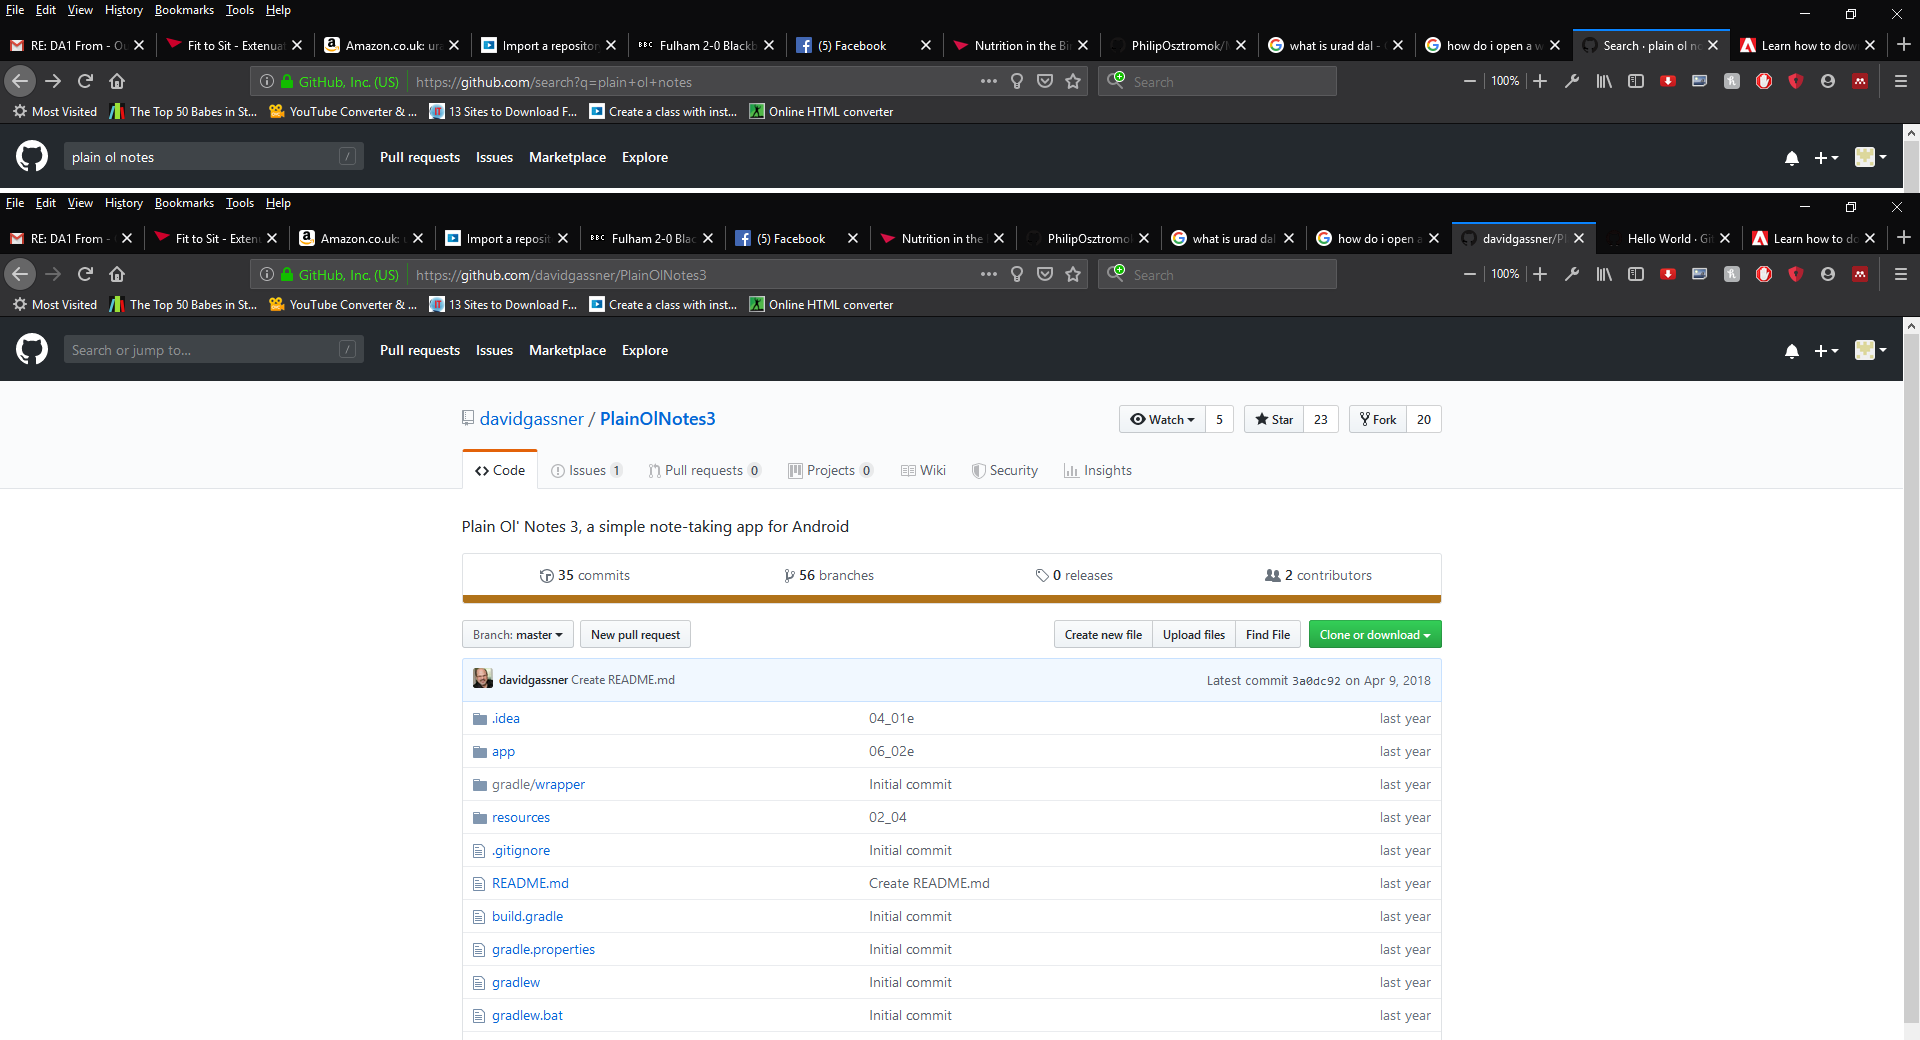Open hamburger menu in upper browser window
The height and width of the screenshot is (1040, 1920).
click(x=1901, y=81)
